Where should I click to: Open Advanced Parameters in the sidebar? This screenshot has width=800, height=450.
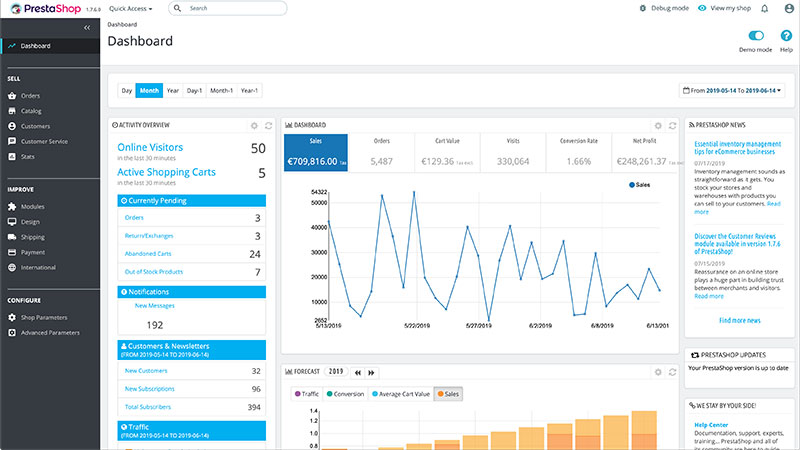click(x=50, y=333)
